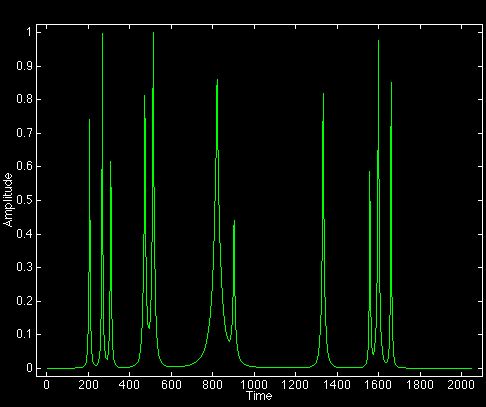Click the Time axis label
Screen dimensions: 486x407
point(259,396)
